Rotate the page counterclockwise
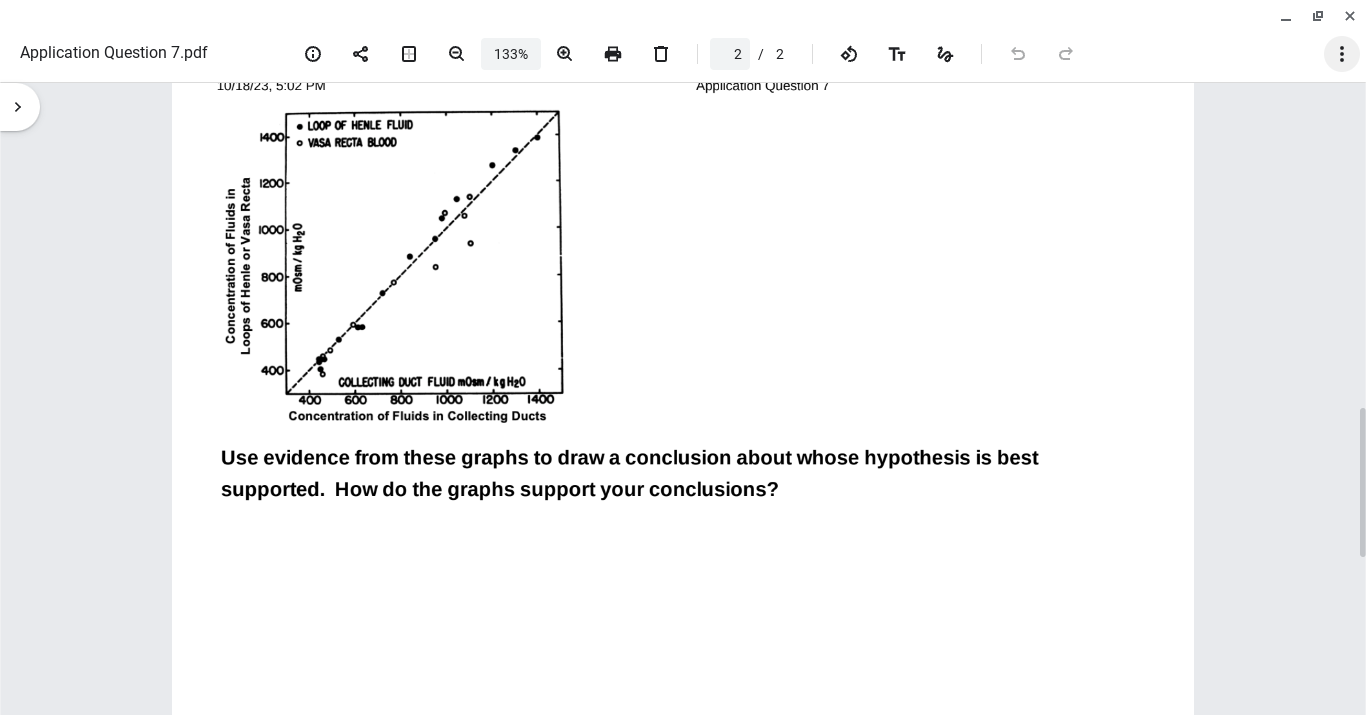Image resolution: width=1366 pixels, height=720 pixels. pyautogui.click(x=849, y=54)
